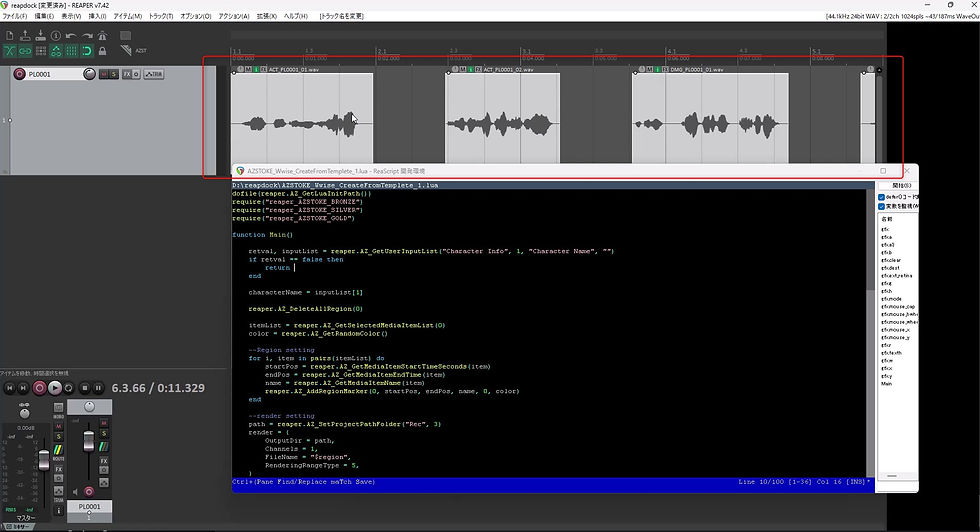Click the PL0001 track name field
The height and width of the screenshot is (532, 980).
coord(54,74)
